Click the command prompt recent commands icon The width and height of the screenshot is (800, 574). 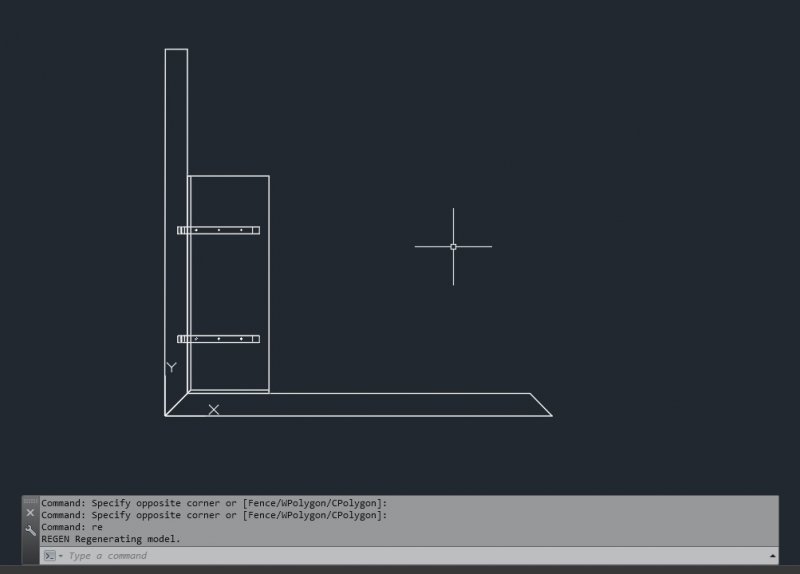(50, 556)
